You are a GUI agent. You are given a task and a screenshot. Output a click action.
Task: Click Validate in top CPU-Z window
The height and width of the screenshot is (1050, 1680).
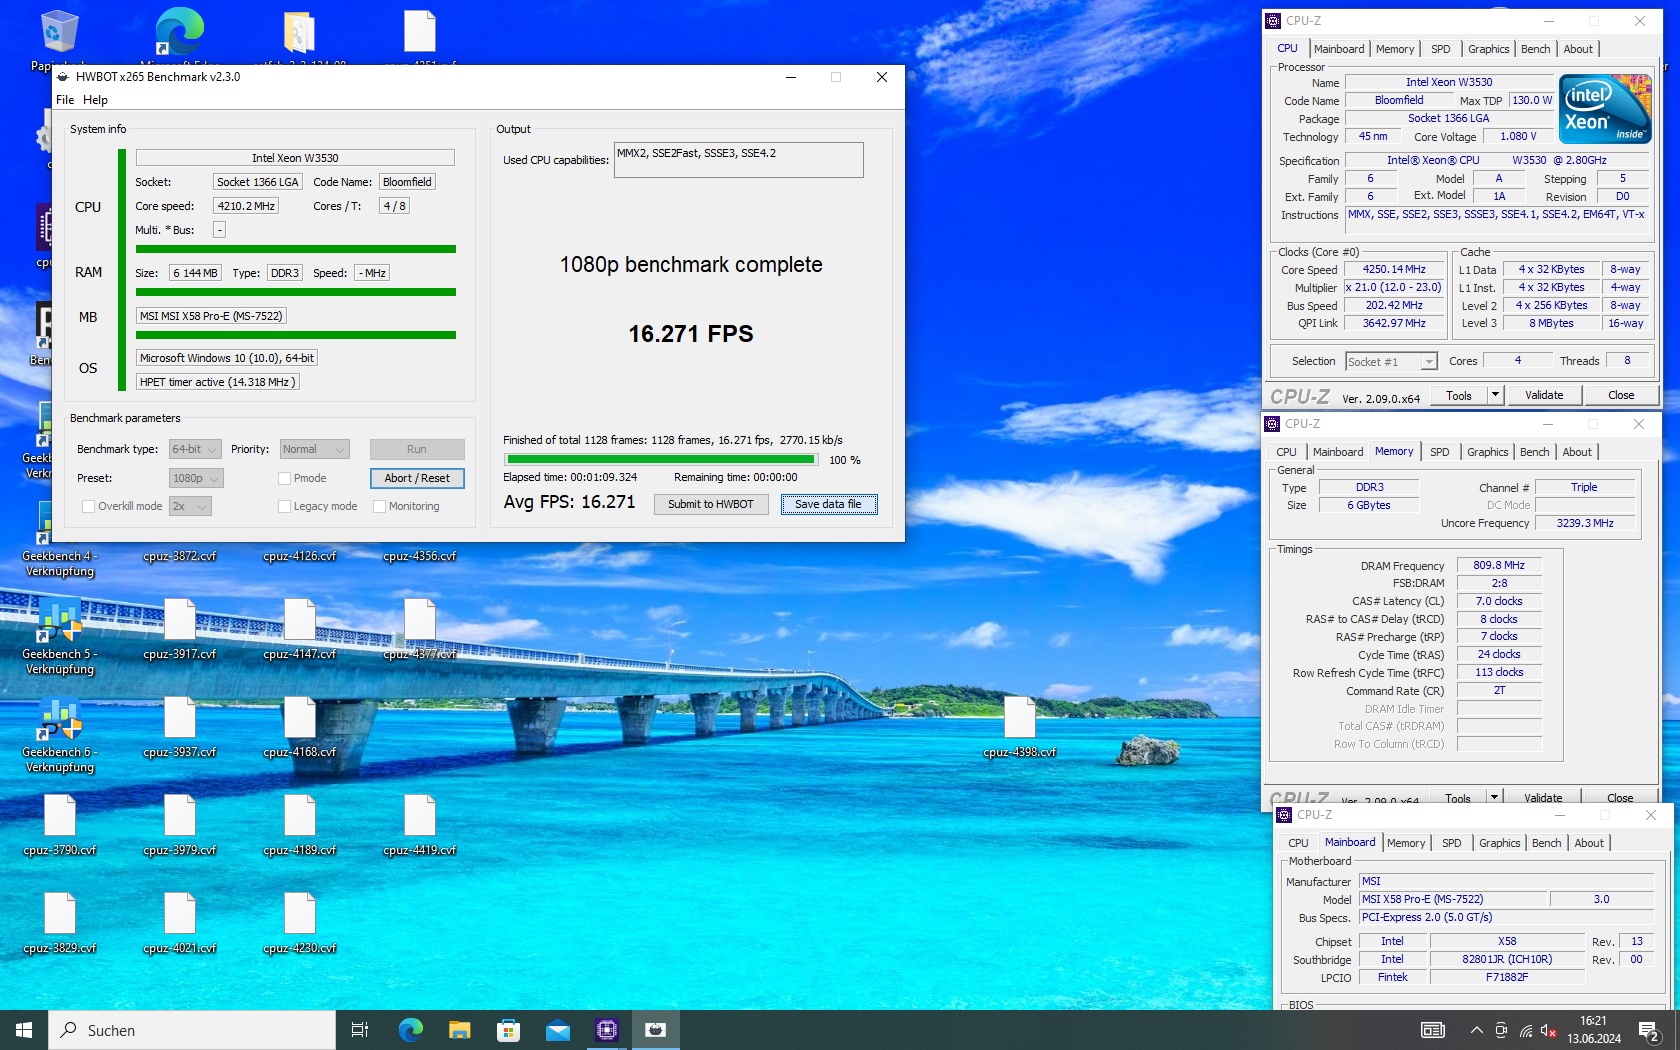pos(1544,395)
